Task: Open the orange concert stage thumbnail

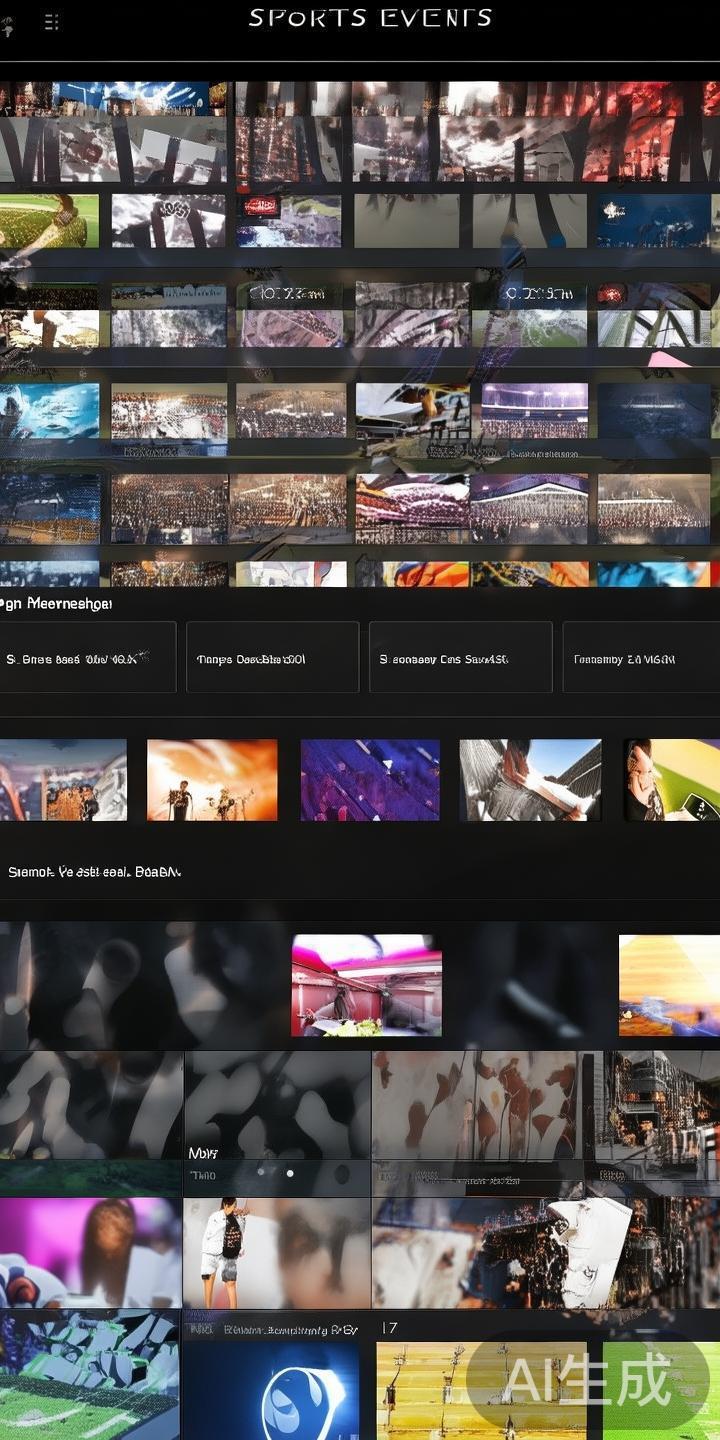Action: (x=212, y=780)
